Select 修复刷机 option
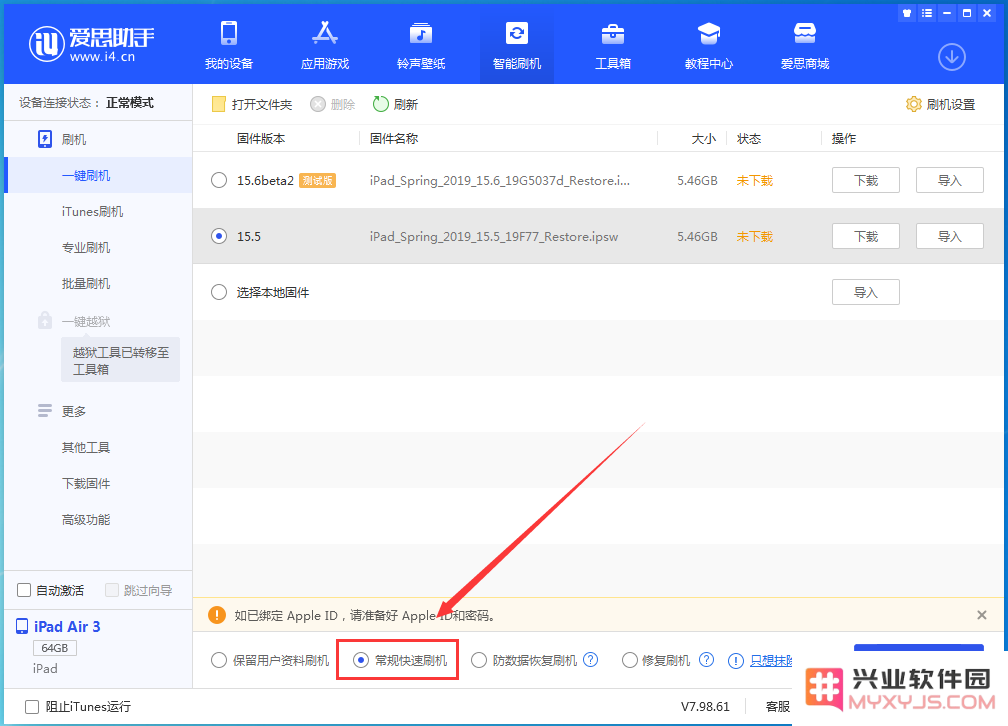 pyautogui.click(x=630, y=660)
